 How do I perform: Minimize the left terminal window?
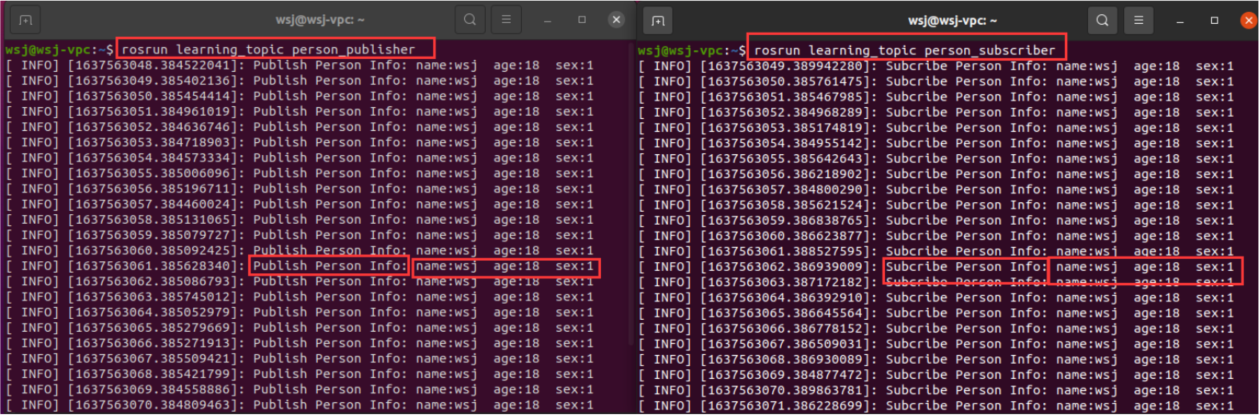(548, 19)
